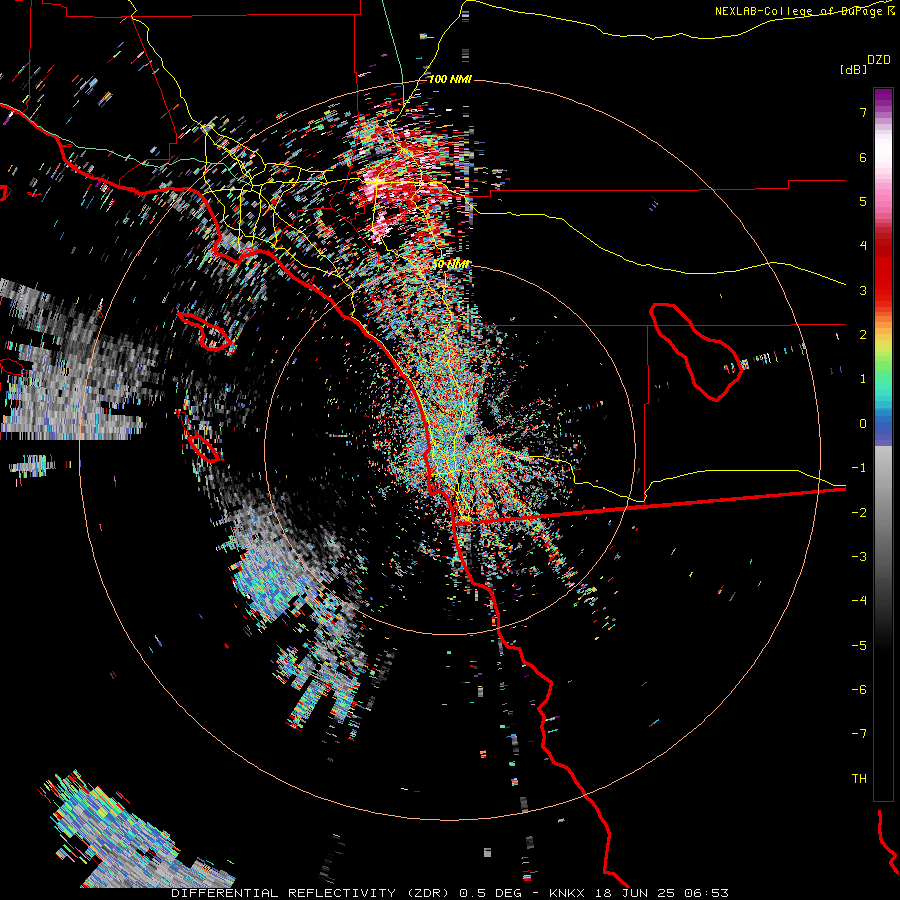Select the -7 dB scale label
The height and width of the screenshot is (900, 900).
pos(859,734)
